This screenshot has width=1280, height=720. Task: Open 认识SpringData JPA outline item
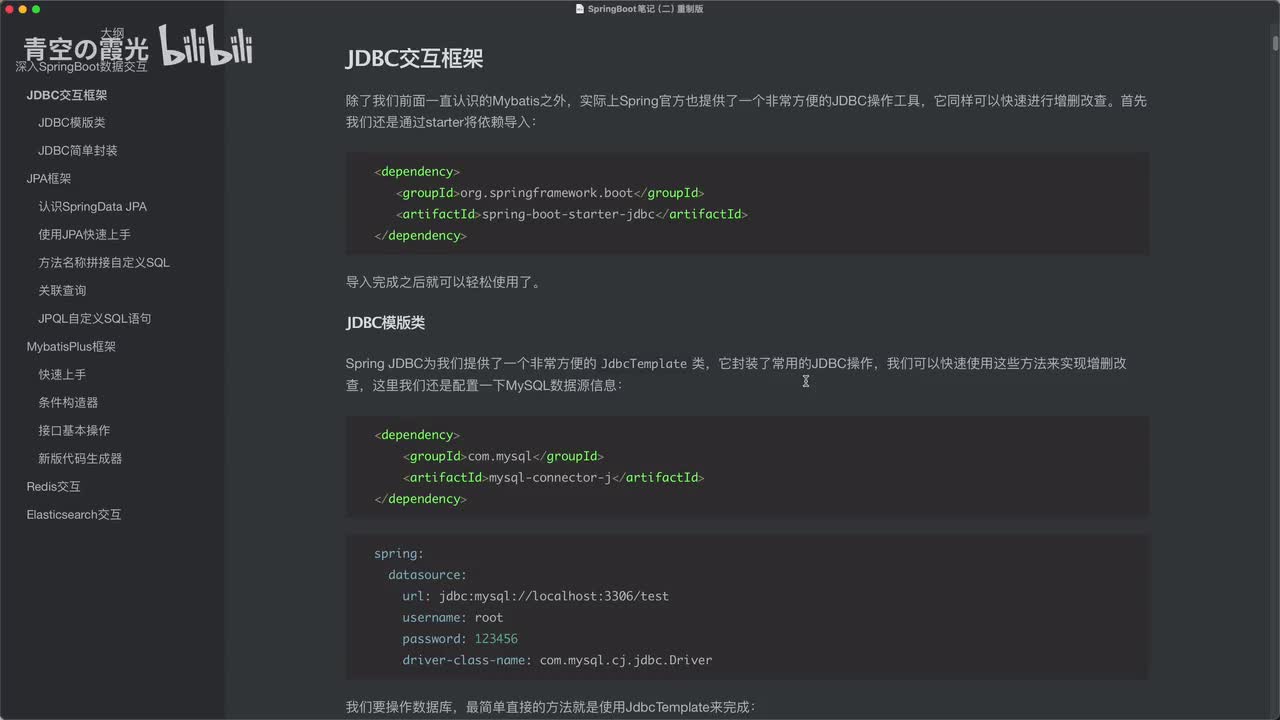pos(93,207)
